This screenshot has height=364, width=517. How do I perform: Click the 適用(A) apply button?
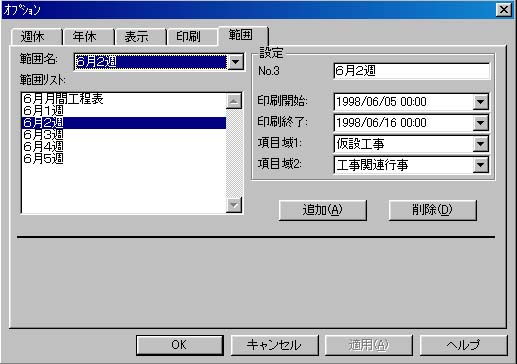(369, 345)
